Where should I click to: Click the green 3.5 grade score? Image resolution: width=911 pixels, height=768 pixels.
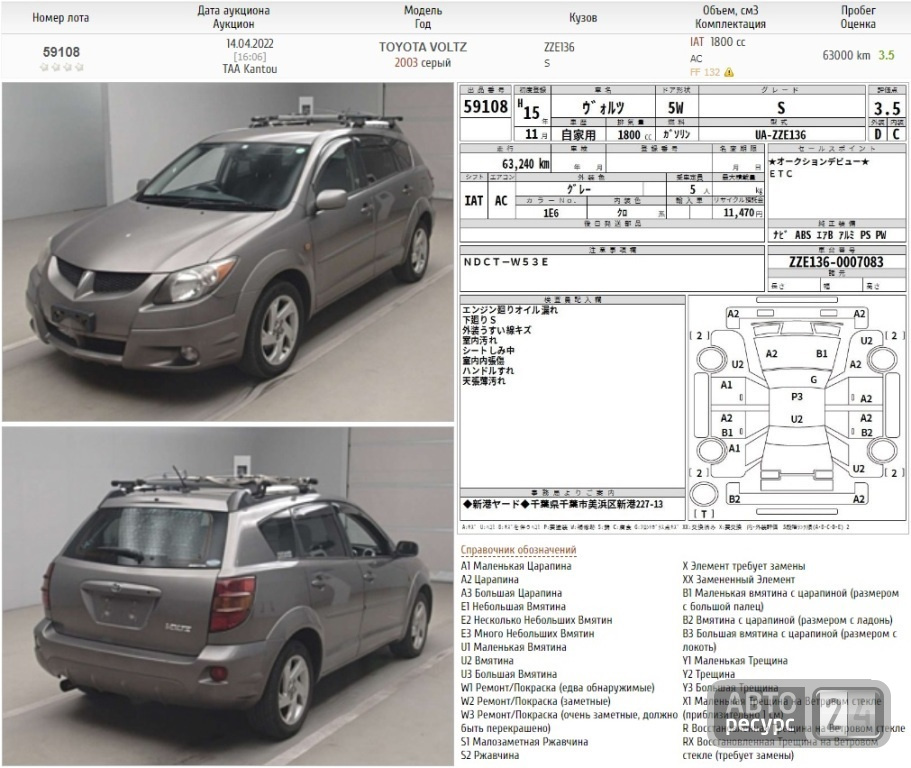[x=887, y=56]
